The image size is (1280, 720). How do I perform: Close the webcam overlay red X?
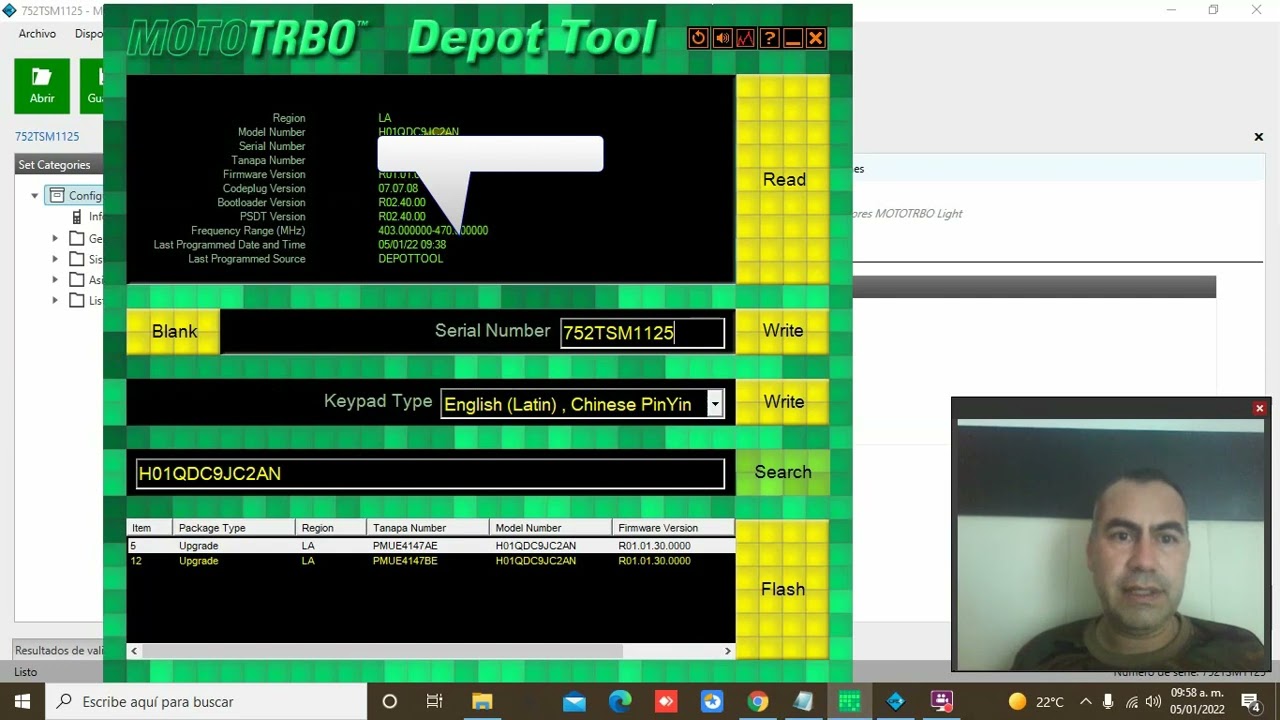[1259, 408]
